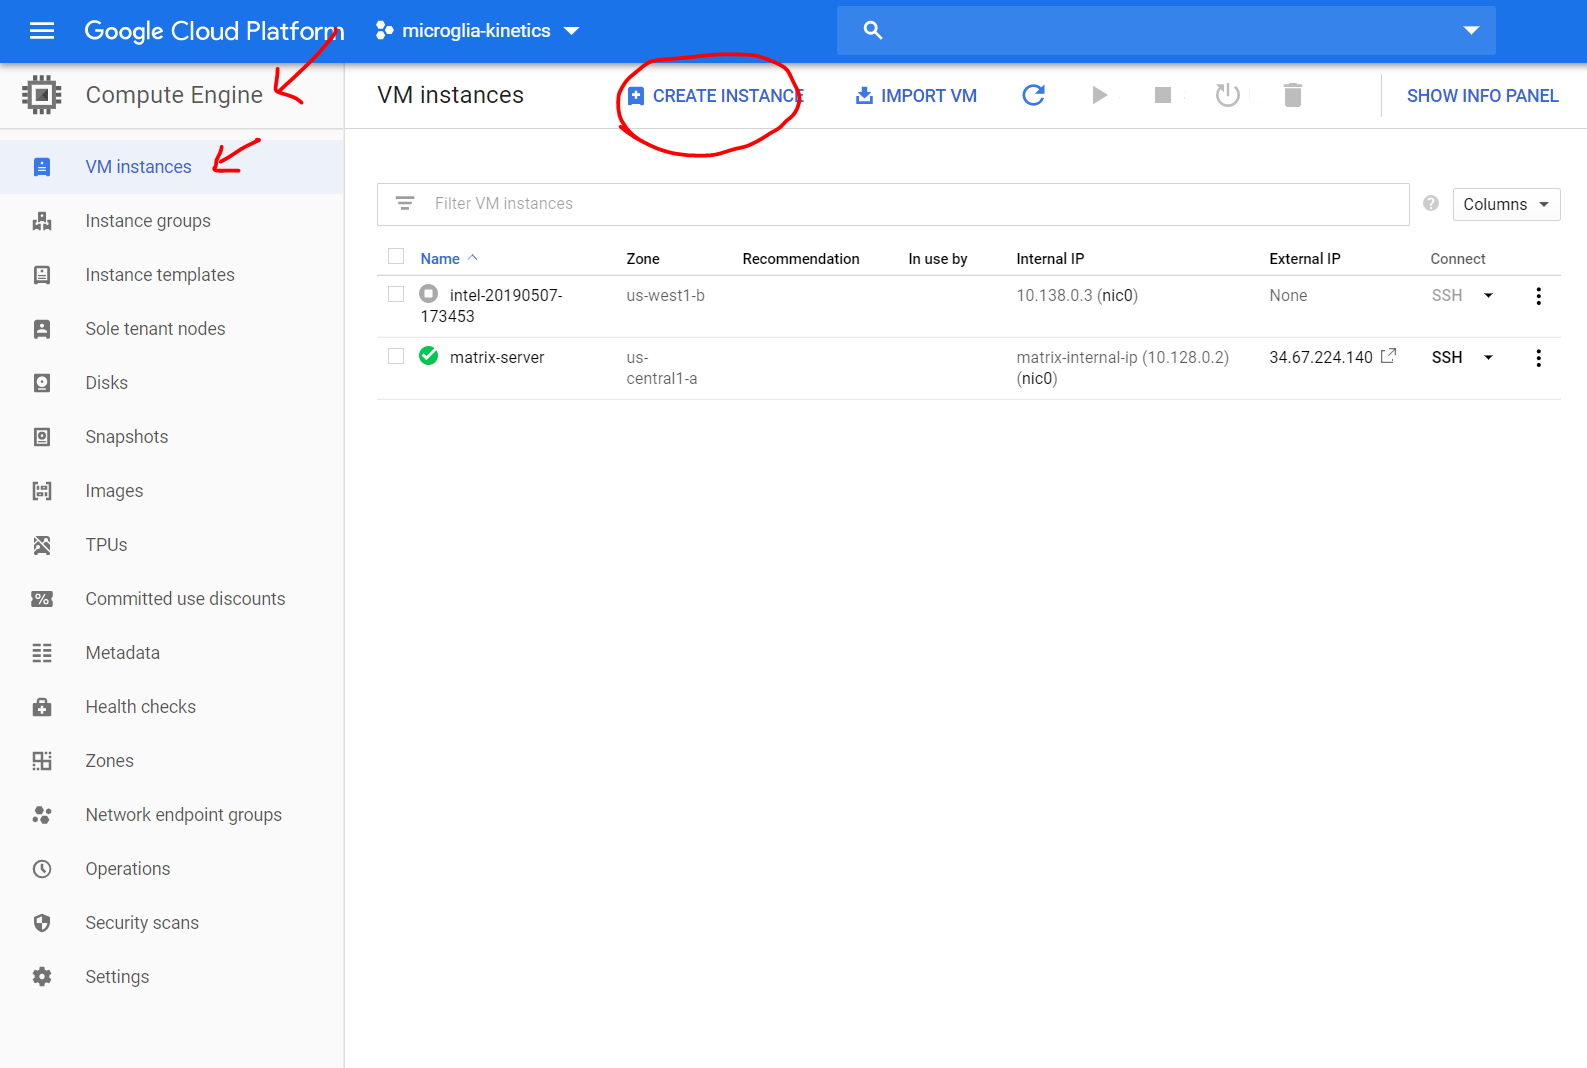This screenshot has width=1587, height=1068.
Task: Click the Snapshots sidebar icon
Action: coord(42,437)
